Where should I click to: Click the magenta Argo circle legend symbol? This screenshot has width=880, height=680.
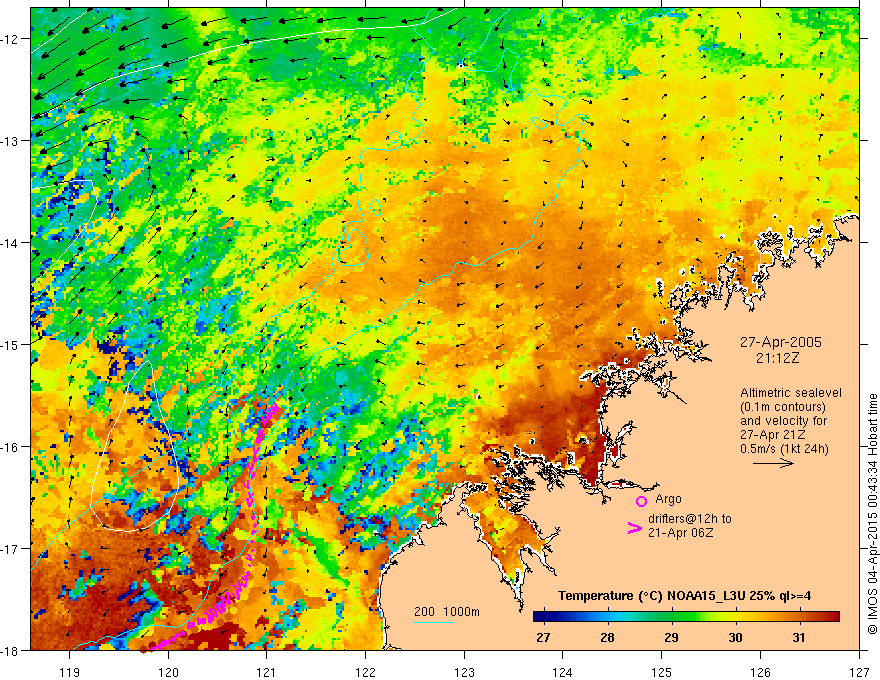[641, 500]
